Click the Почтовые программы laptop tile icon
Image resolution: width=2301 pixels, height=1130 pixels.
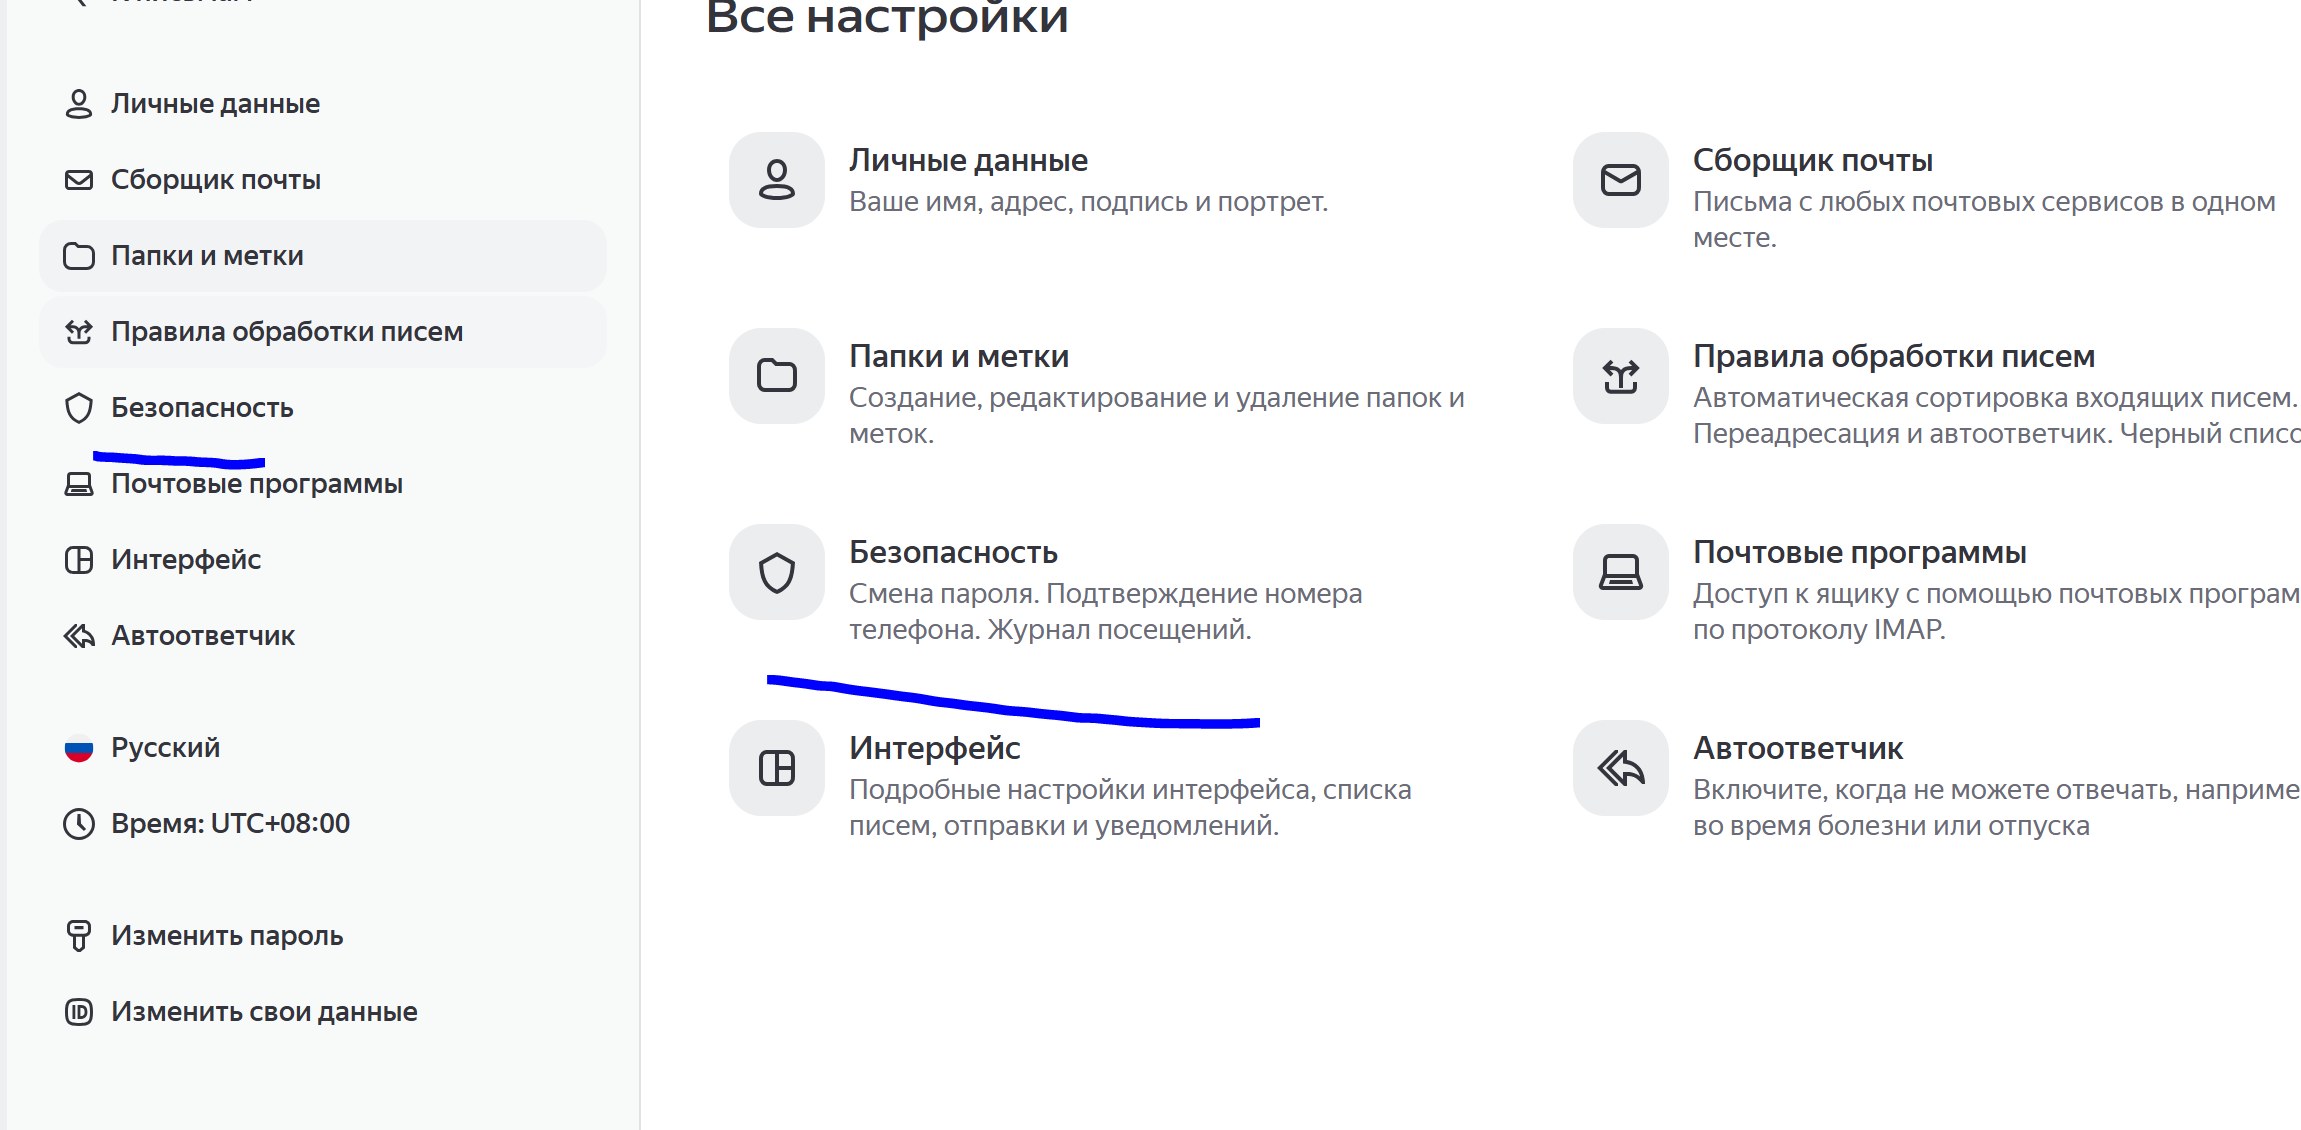click(1620, 572)
